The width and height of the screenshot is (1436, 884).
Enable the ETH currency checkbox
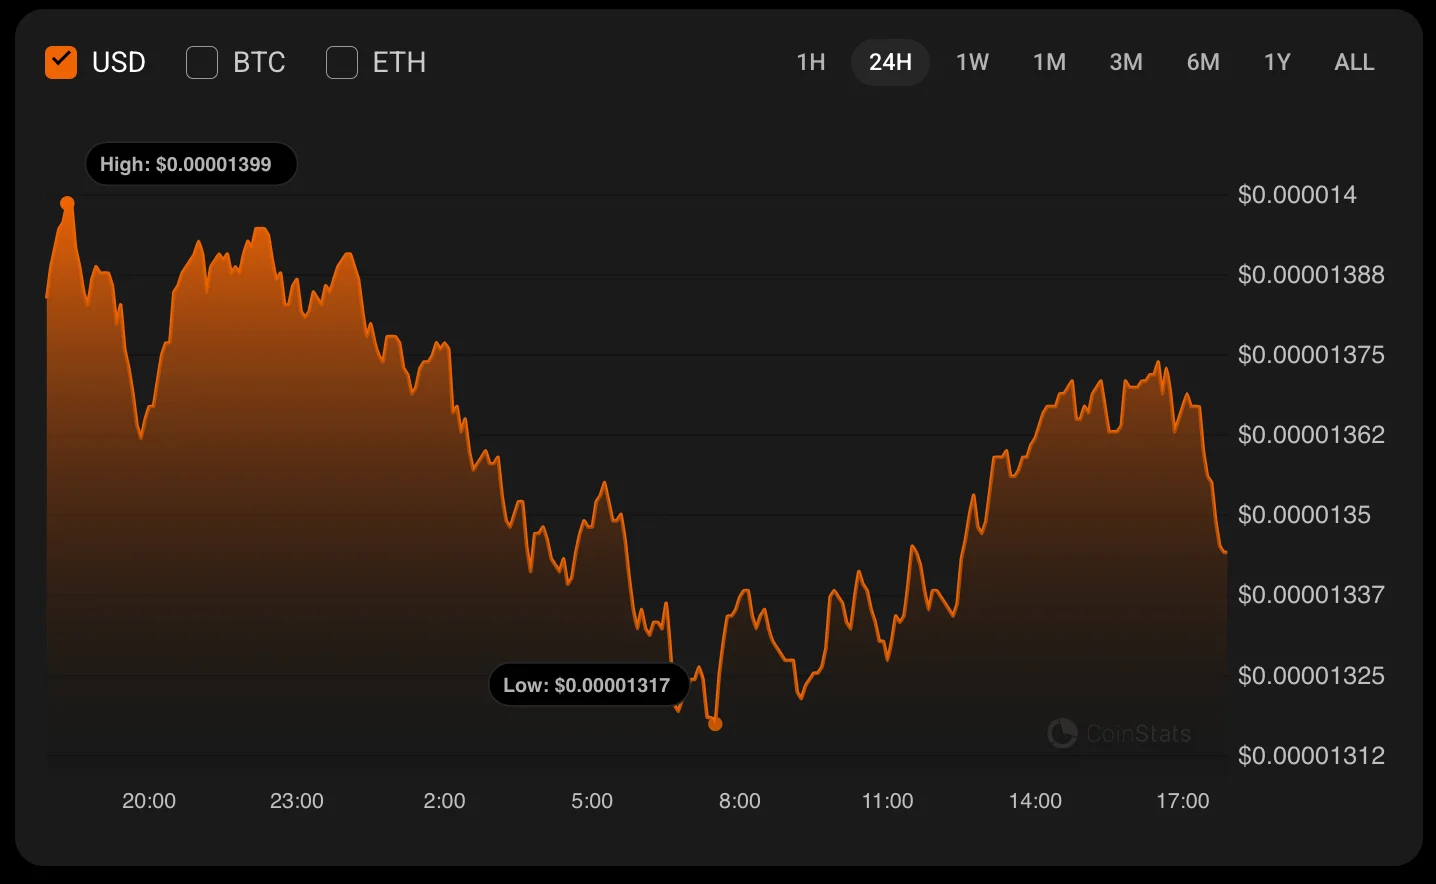(342, 62)
